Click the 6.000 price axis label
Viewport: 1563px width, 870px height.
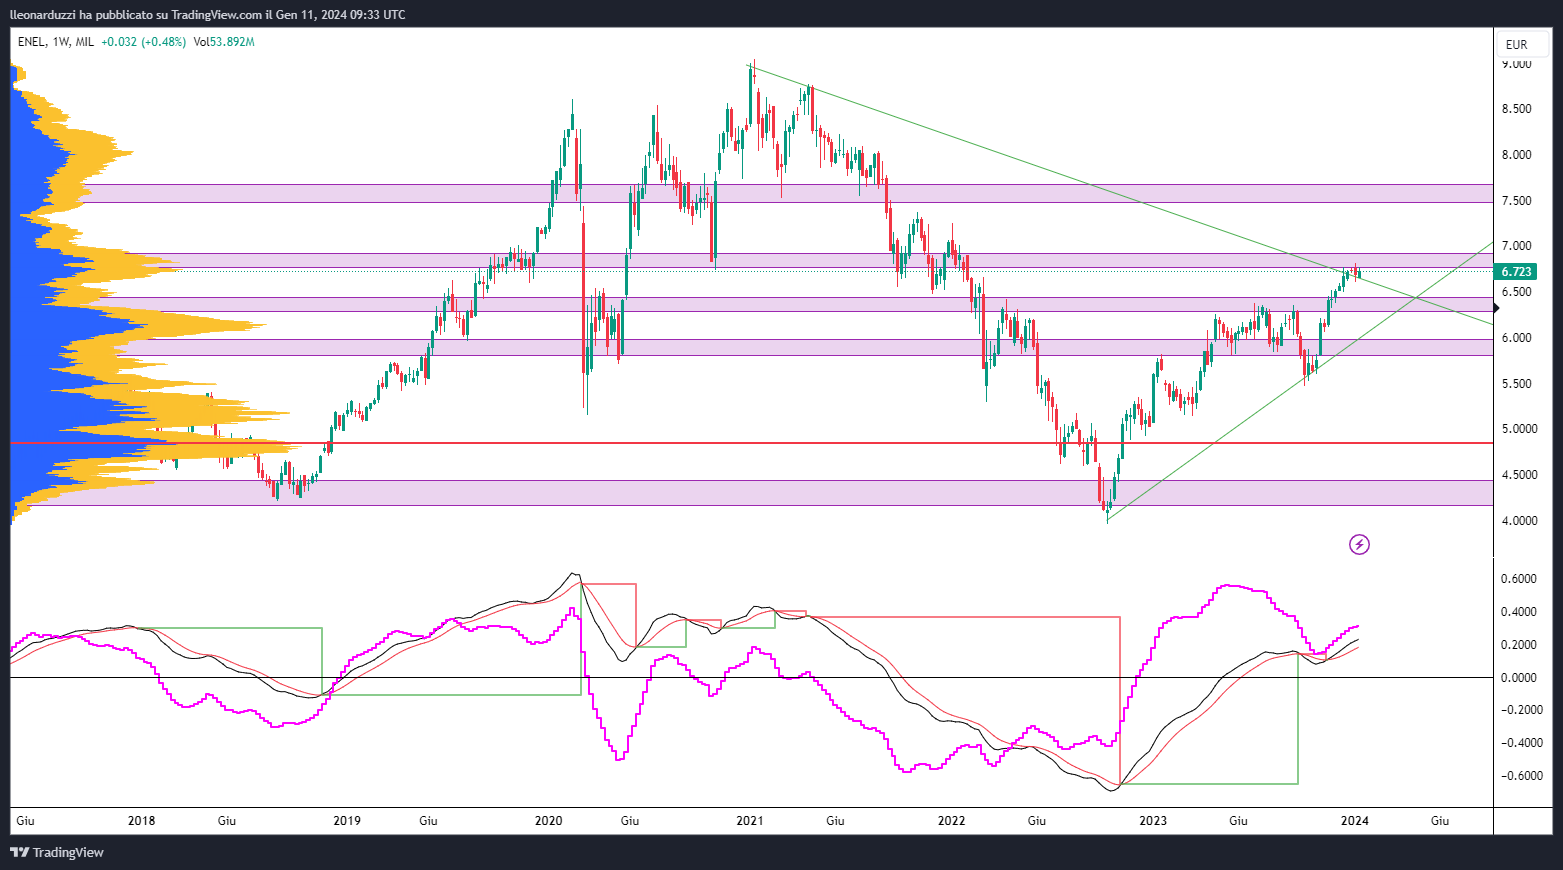(1516, 338)
